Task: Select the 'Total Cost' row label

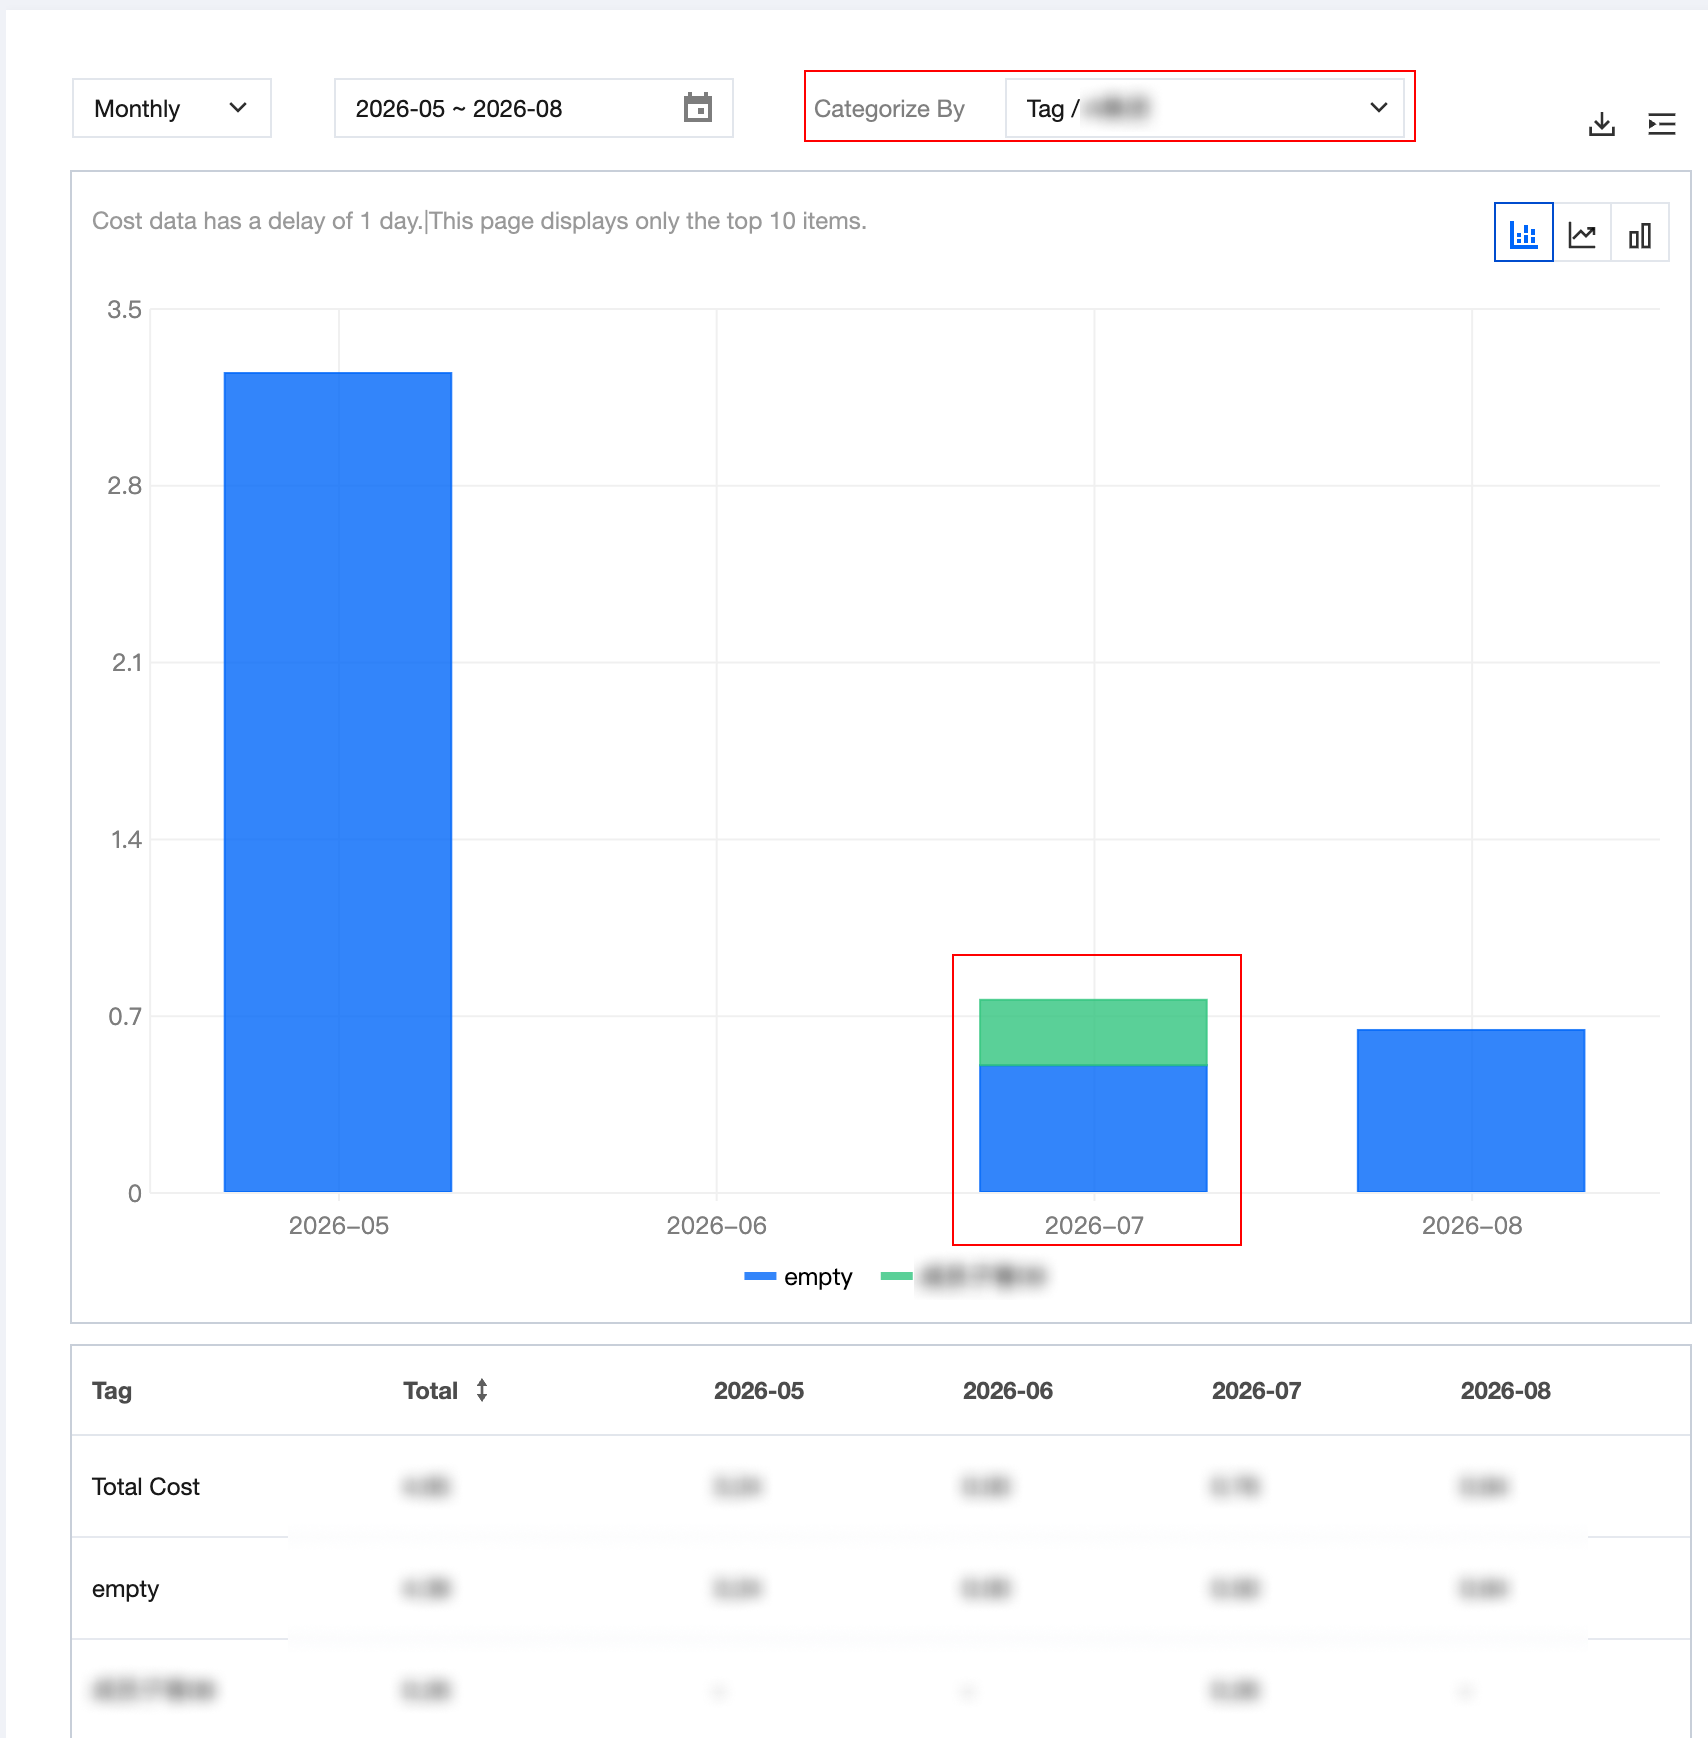Action: click(x=146, y=1487)
